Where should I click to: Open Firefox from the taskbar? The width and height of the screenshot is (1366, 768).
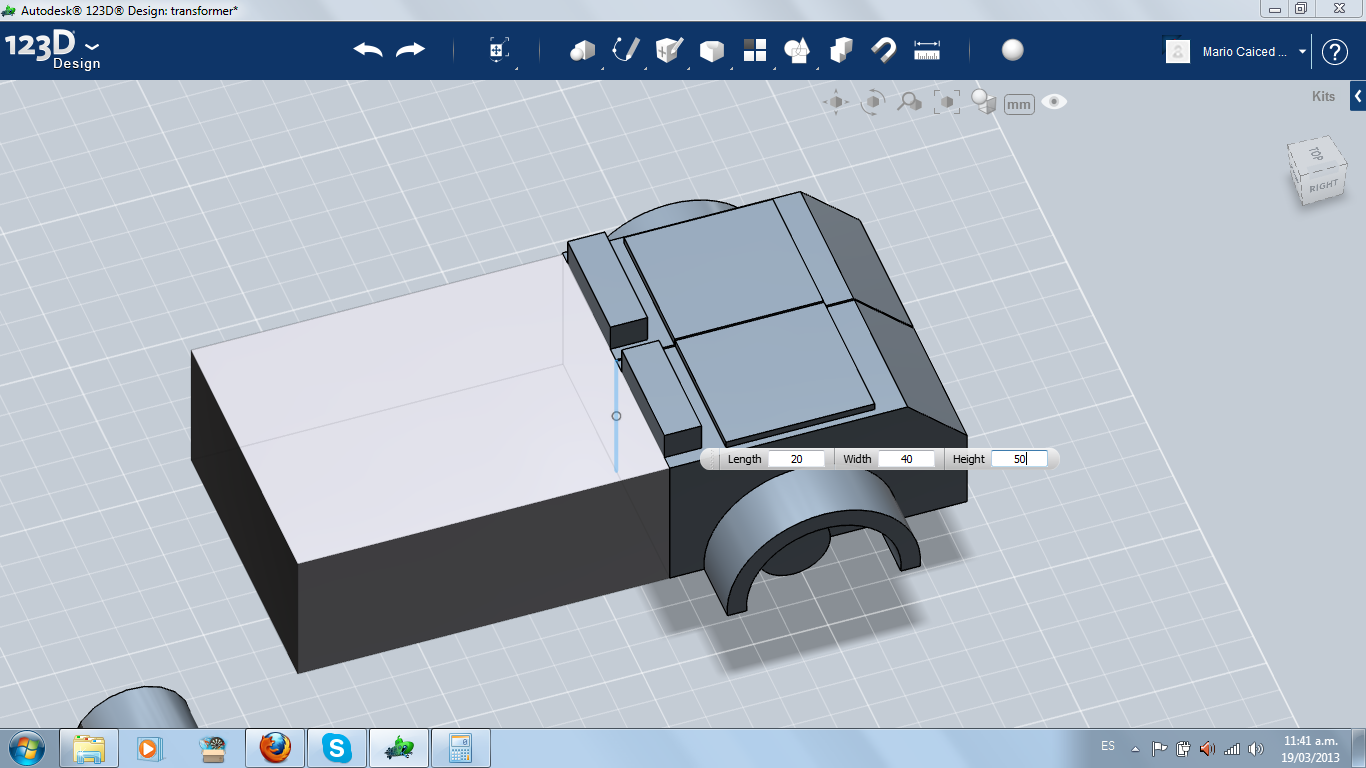274,748
